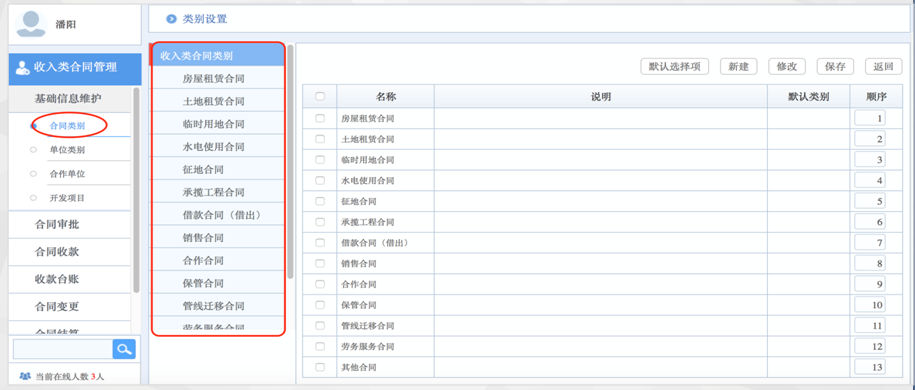Image resolution: width=915 pixels, height=390 pixels.
Task: Select 开发项目 in the sidebar
Action: (68, 198)
